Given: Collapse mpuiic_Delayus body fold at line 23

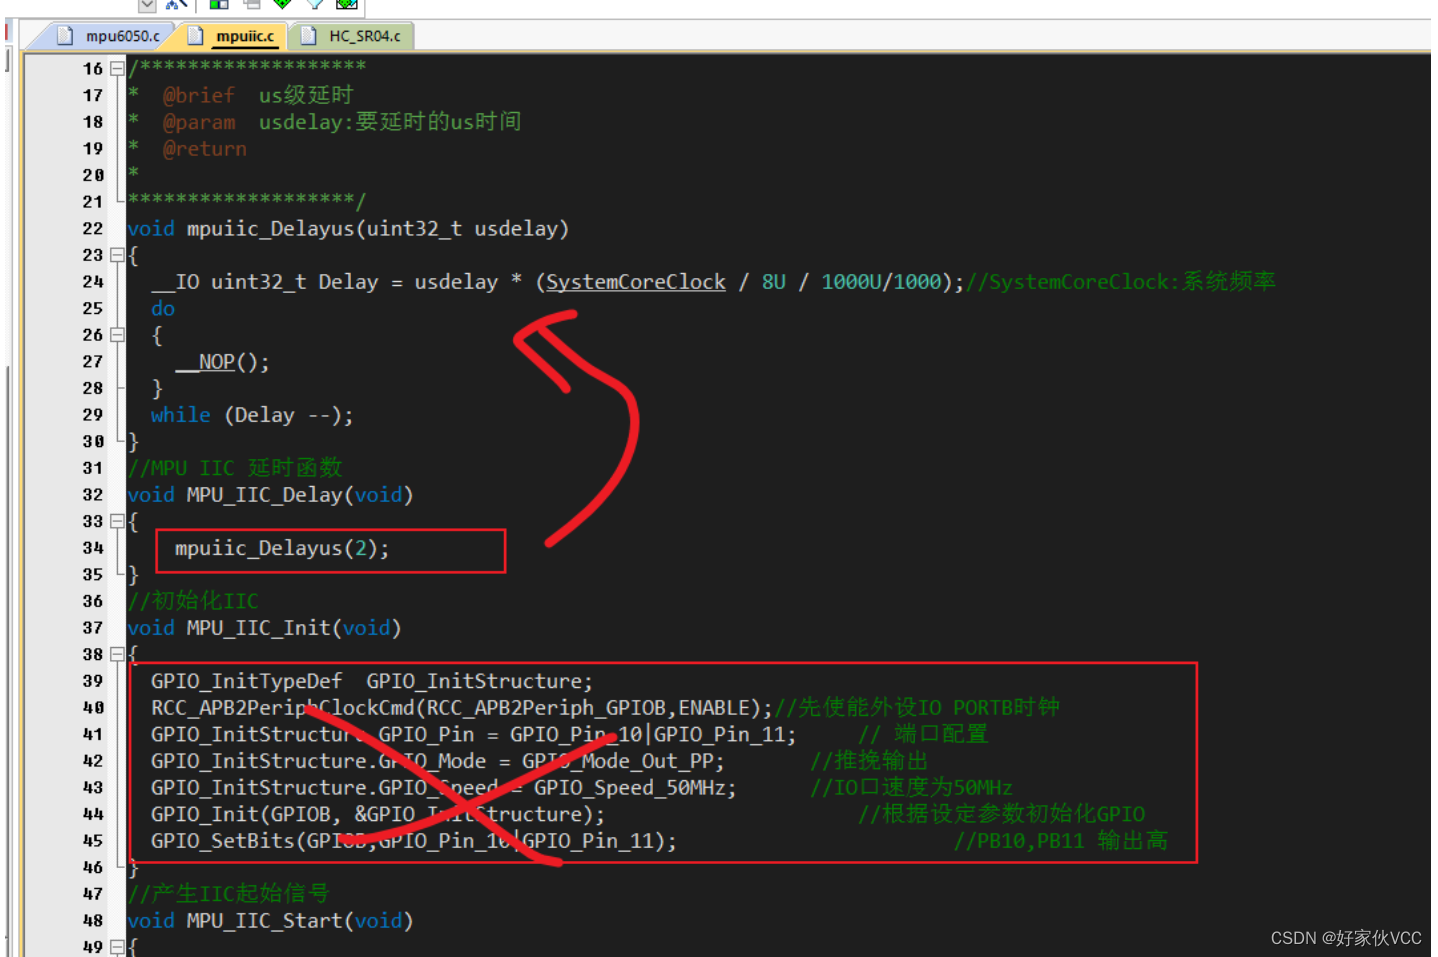Looking at the screenshot, I should [x=117, y=255].
